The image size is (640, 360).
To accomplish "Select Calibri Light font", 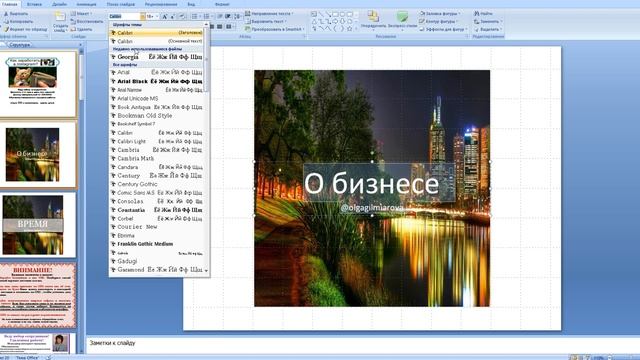I will click(x=156, y=141).
